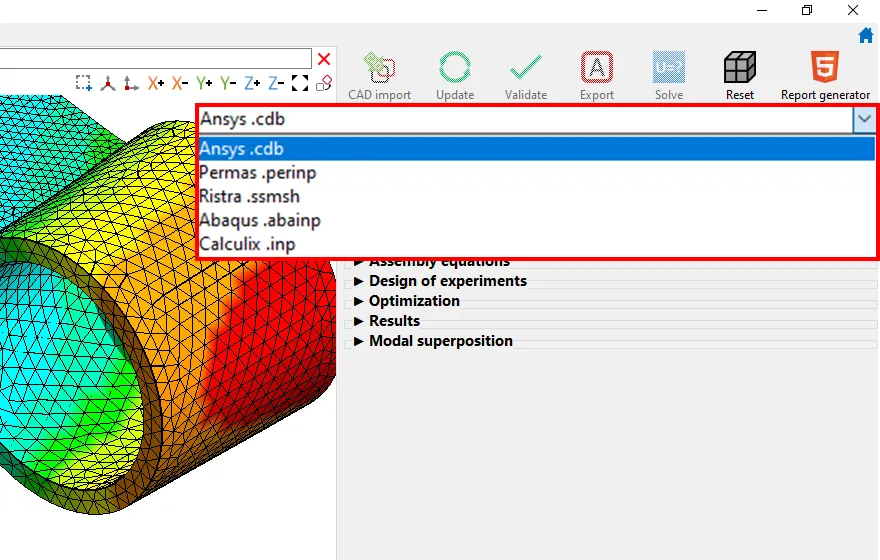This screenshot has height=560, width=880.
Task: Select Permas .perinp from the list
Action: pyautogui.click(x=258, y=173)
